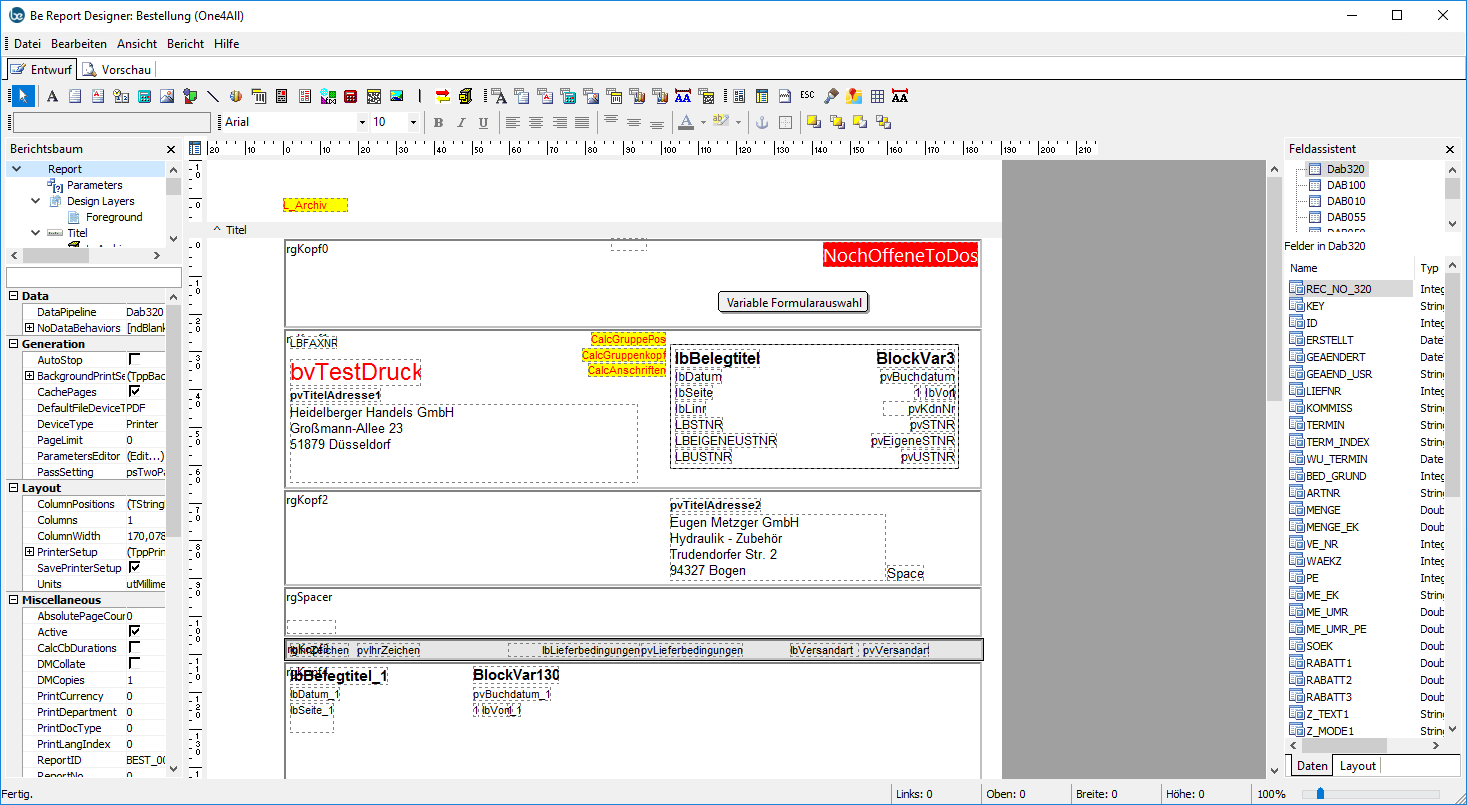The image size is (1467, 805).
Task: Open the Bericht menu
Action: point(185,44)
